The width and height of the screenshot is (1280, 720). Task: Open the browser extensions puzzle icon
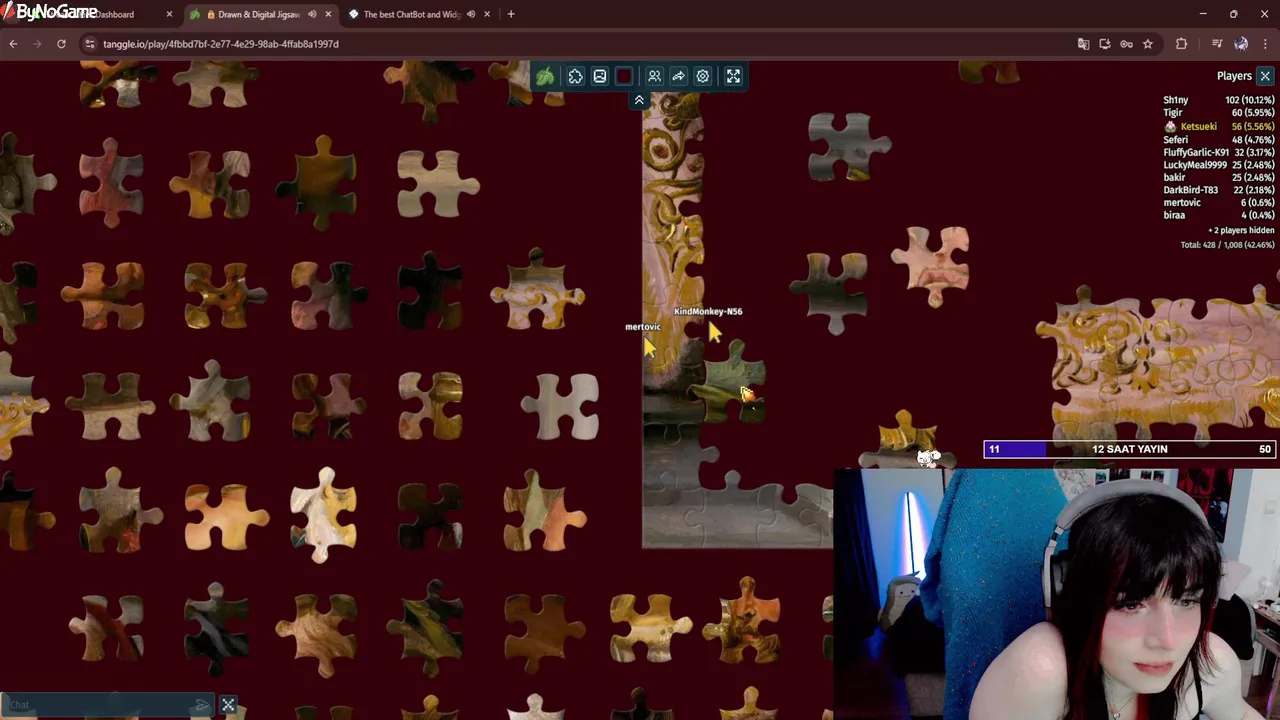1181,44
